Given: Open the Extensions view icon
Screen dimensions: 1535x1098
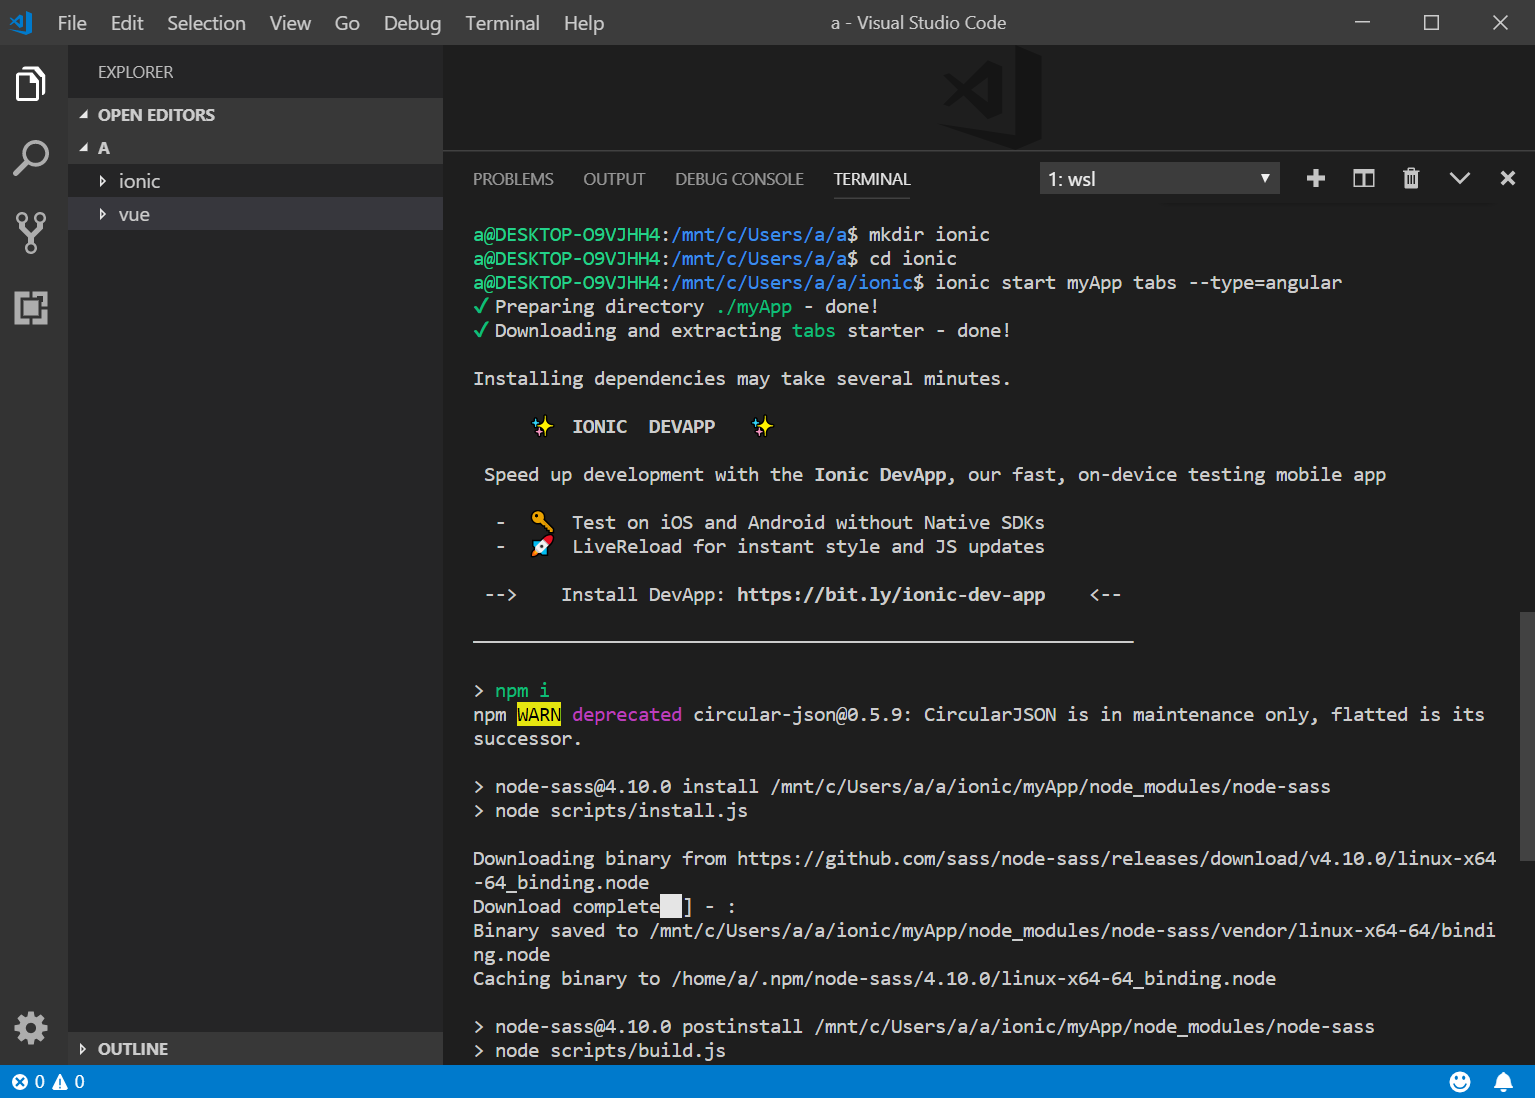Looking at the screenshot, I should click(x=31, y=308).
